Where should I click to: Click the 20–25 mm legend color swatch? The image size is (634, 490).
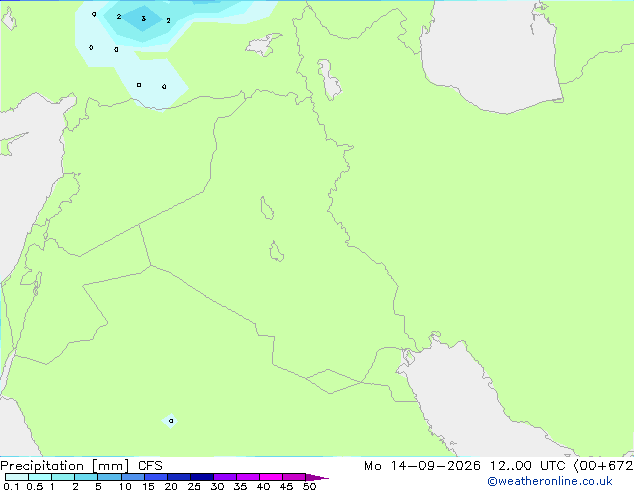pos(179,477)
